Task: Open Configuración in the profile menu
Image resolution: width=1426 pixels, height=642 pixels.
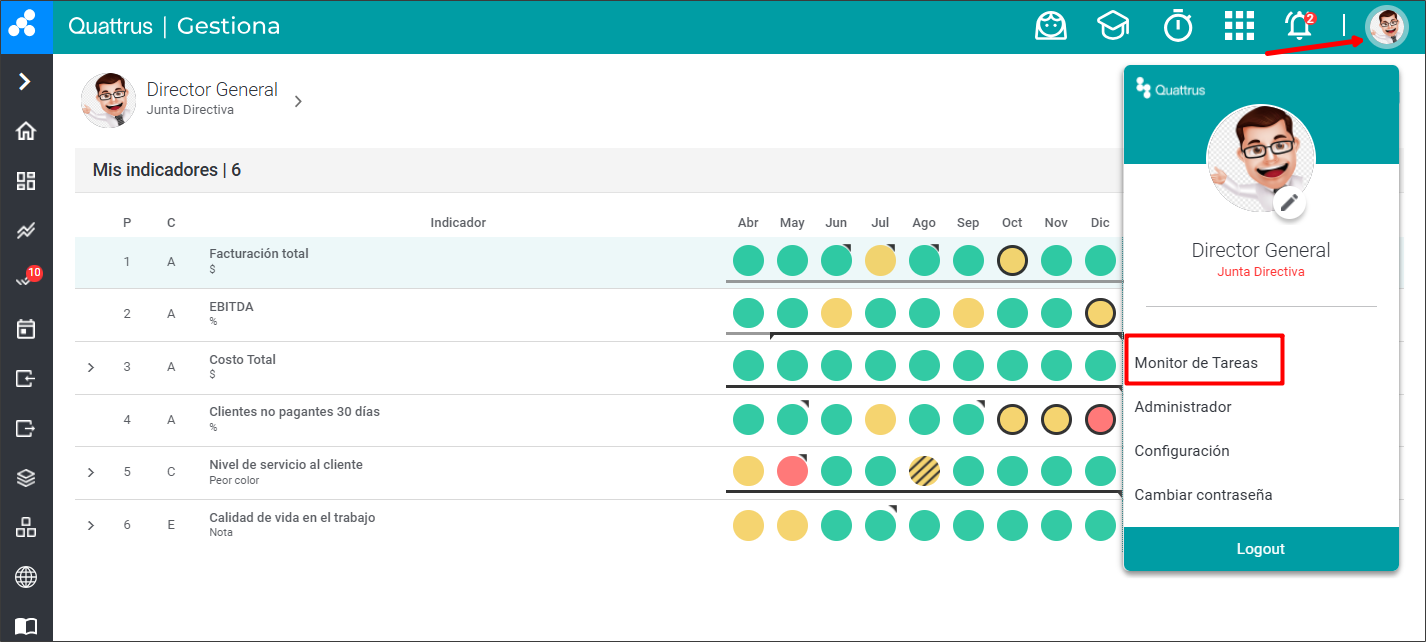Action: [x=1181, y=451]
